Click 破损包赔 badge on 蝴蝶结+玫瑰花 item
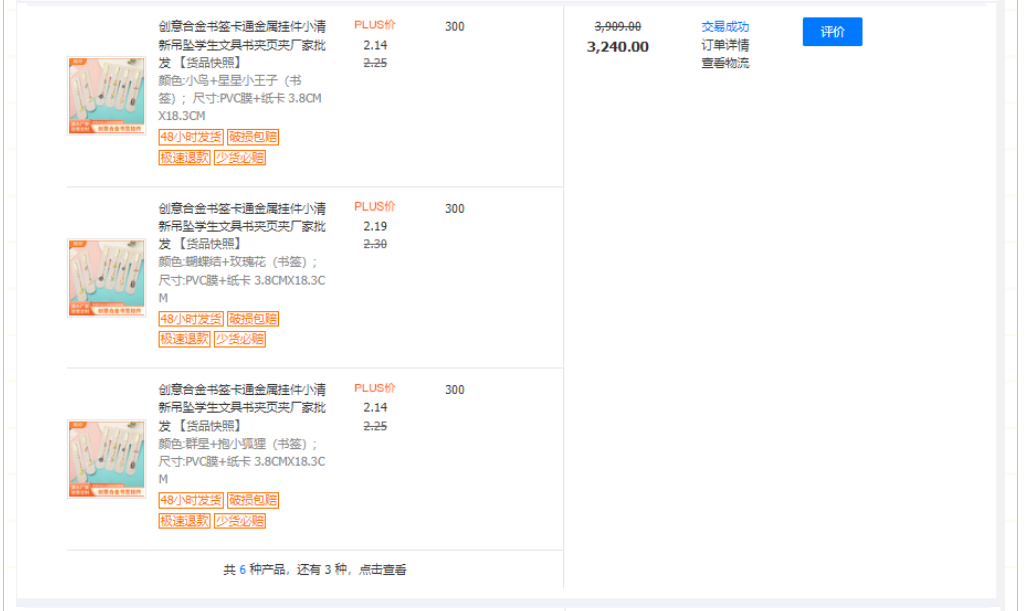 coord(252,319)
